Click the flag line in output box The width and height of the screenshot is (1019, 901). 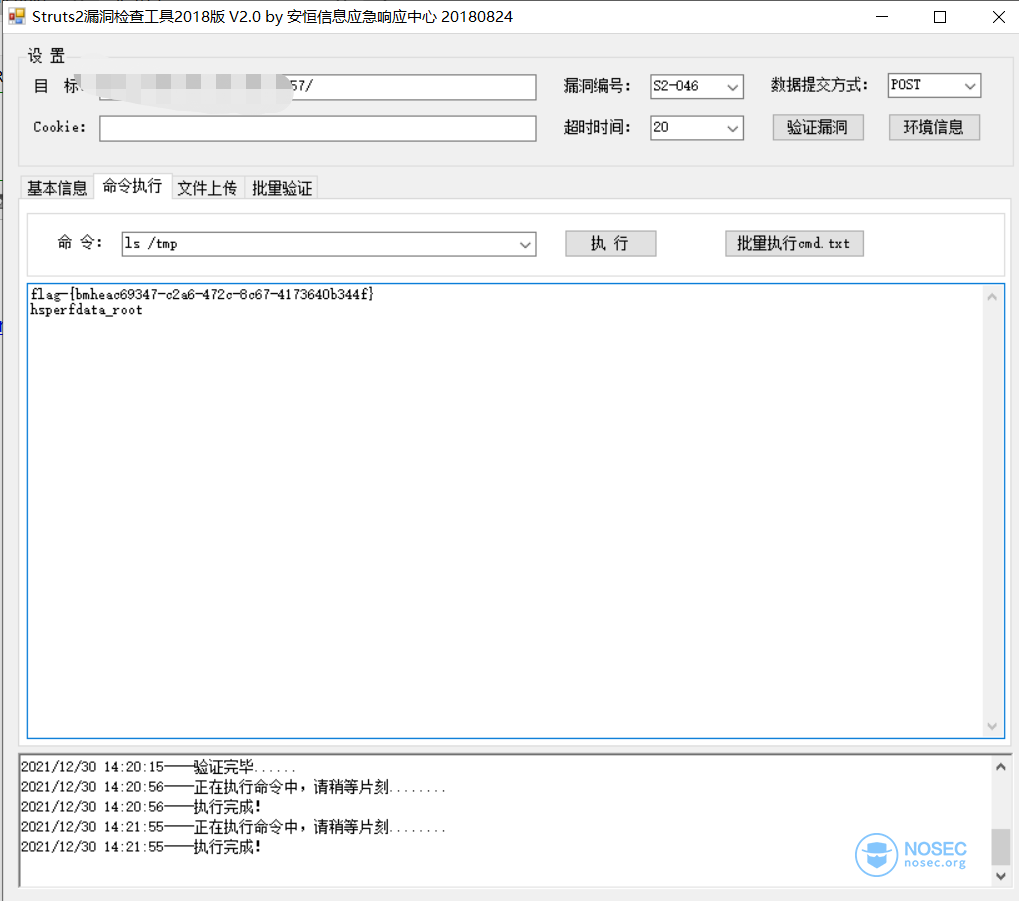tap(202, 294)
